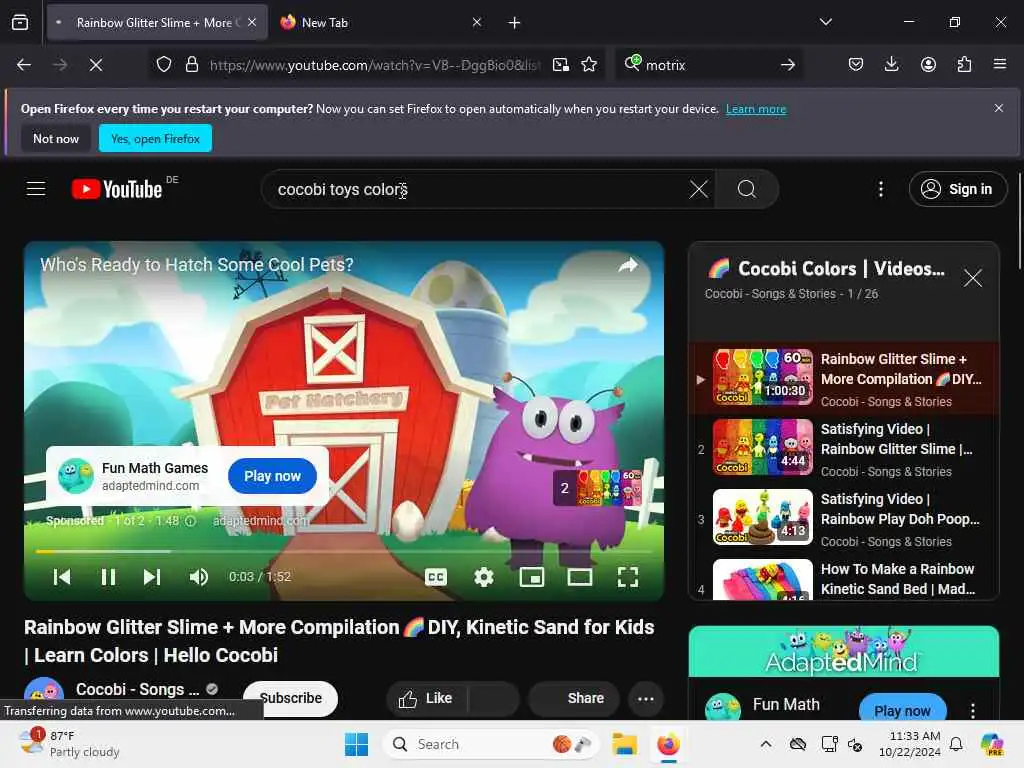
Task: Click the Learn more link in the notification
Action: pyautogui.click(x=756, y=109)
